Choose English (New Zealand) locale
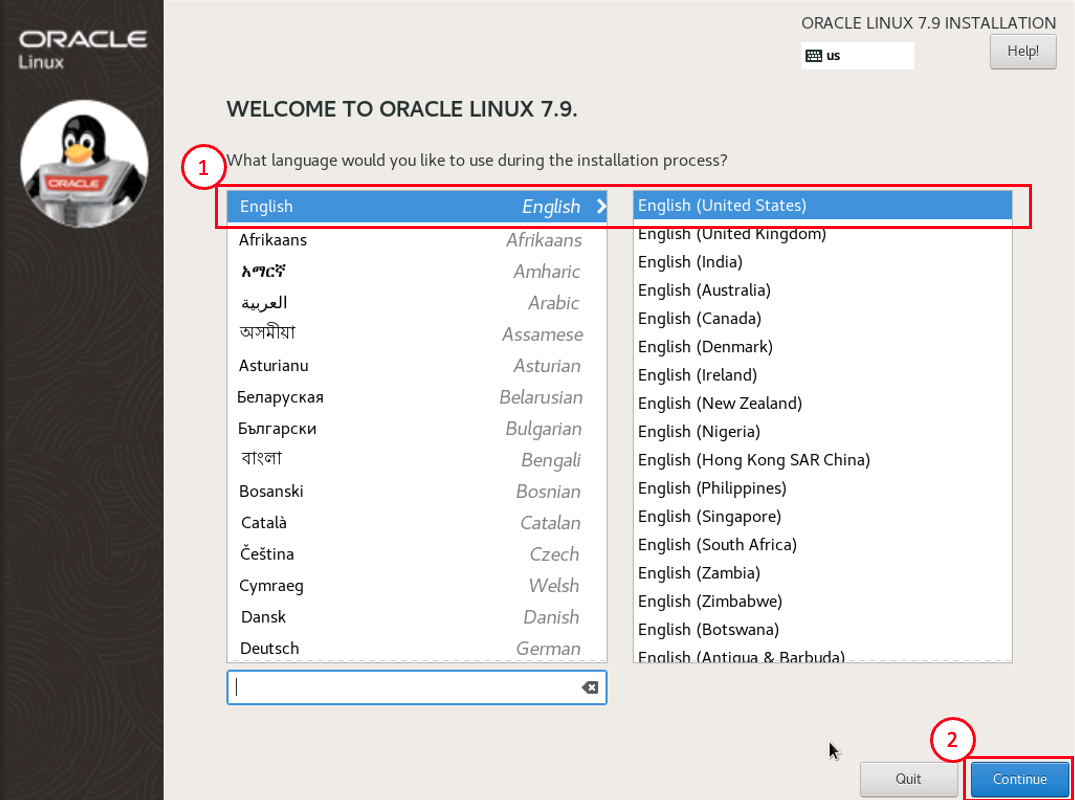This screenshot has width=1075, height=800. pos(823,403)
